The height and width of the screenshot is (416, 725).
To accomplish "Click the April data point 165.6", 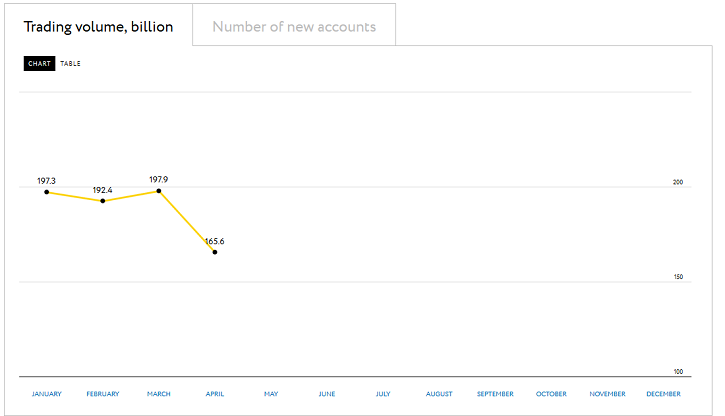I will tap(215, 252).
